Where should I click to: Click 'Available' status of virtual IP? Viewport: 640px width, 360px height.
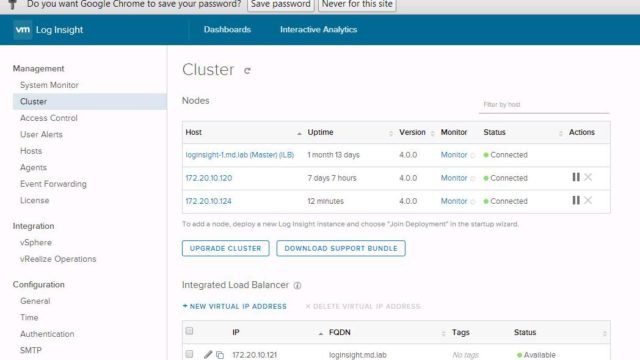pyautogui.click(x=536, y=355)
